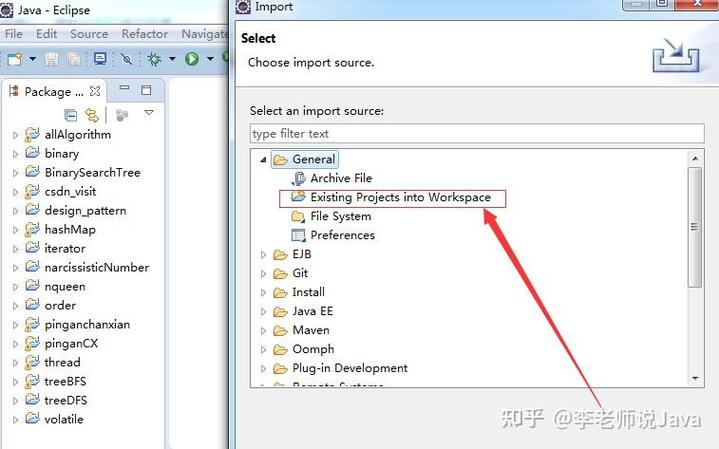Expand the Maven import category
719x449 pixels.
[264, 331]
